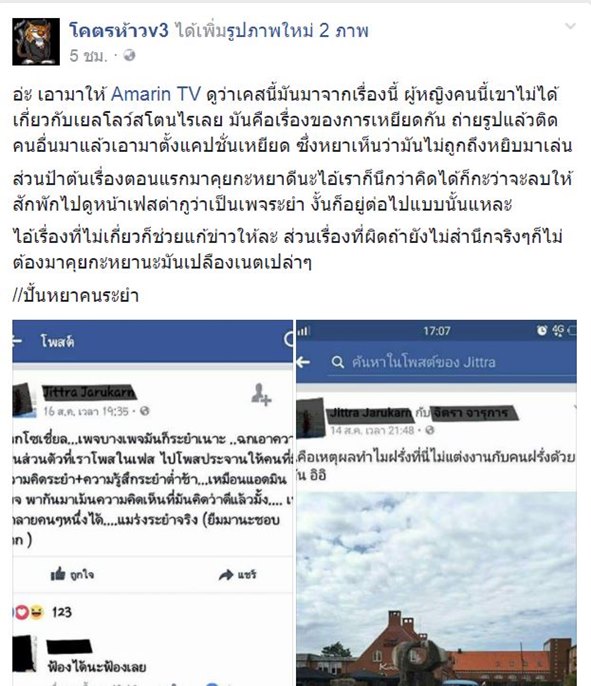591x686 pixels.
Task: Open the post options chevron dropdown
Action: (x=570, y=26)
